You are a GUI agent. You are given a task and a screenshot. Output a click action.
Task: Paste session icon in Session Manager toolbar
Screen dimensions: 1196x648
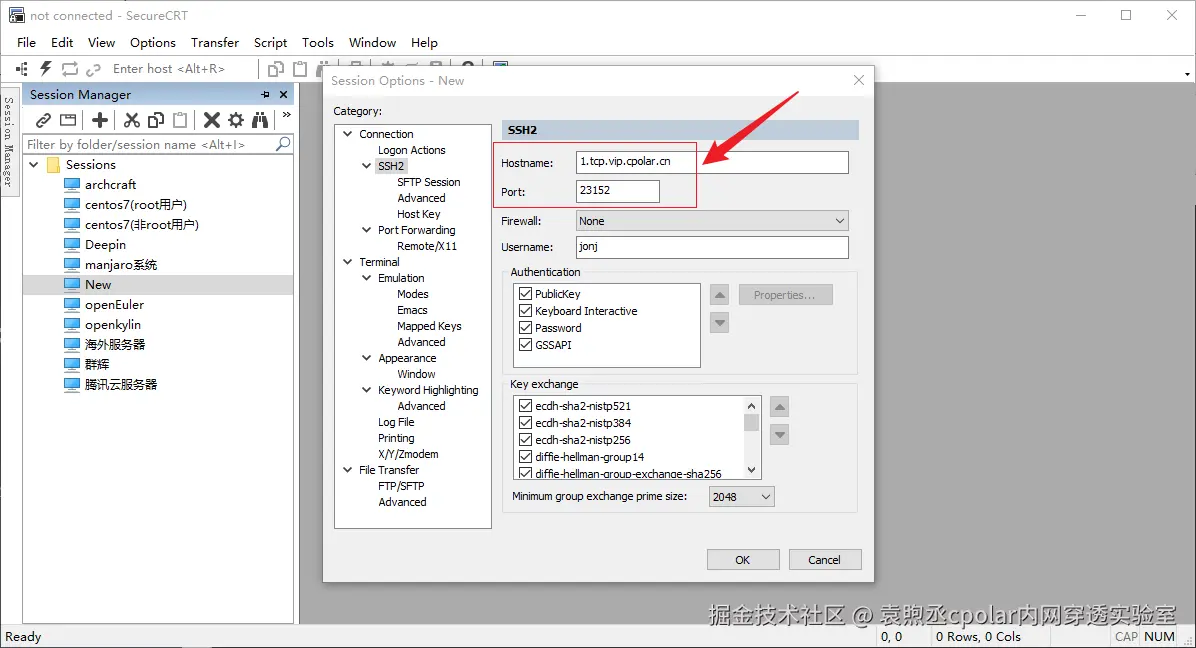tap(180, 120)
